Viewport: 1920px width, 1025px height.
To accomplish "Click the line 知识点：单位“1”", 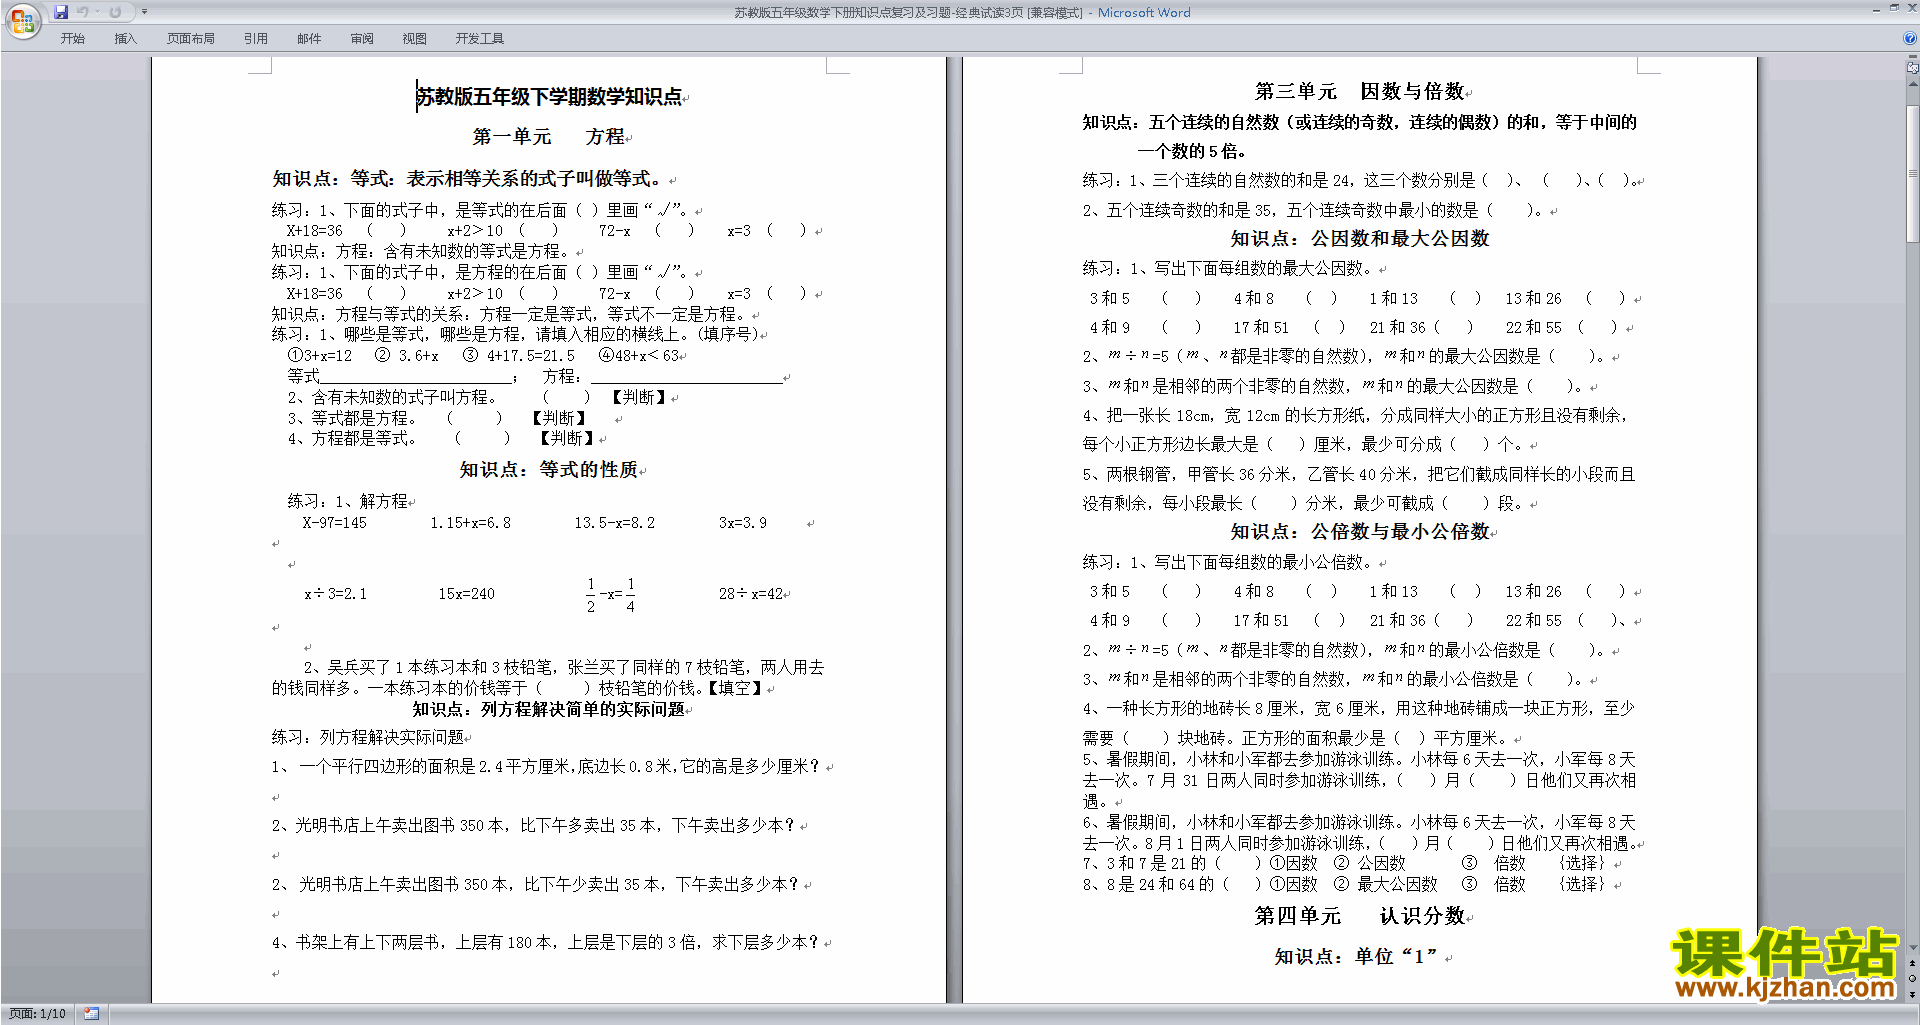I will 1356,957.
